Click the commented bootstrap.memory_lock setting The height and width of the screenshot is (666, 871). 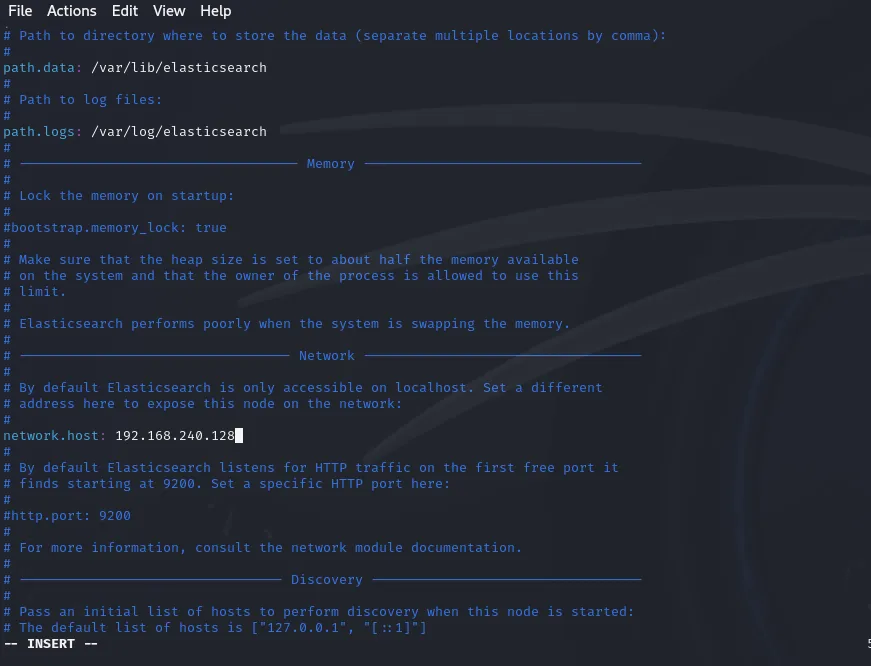(x=112, y=227)
